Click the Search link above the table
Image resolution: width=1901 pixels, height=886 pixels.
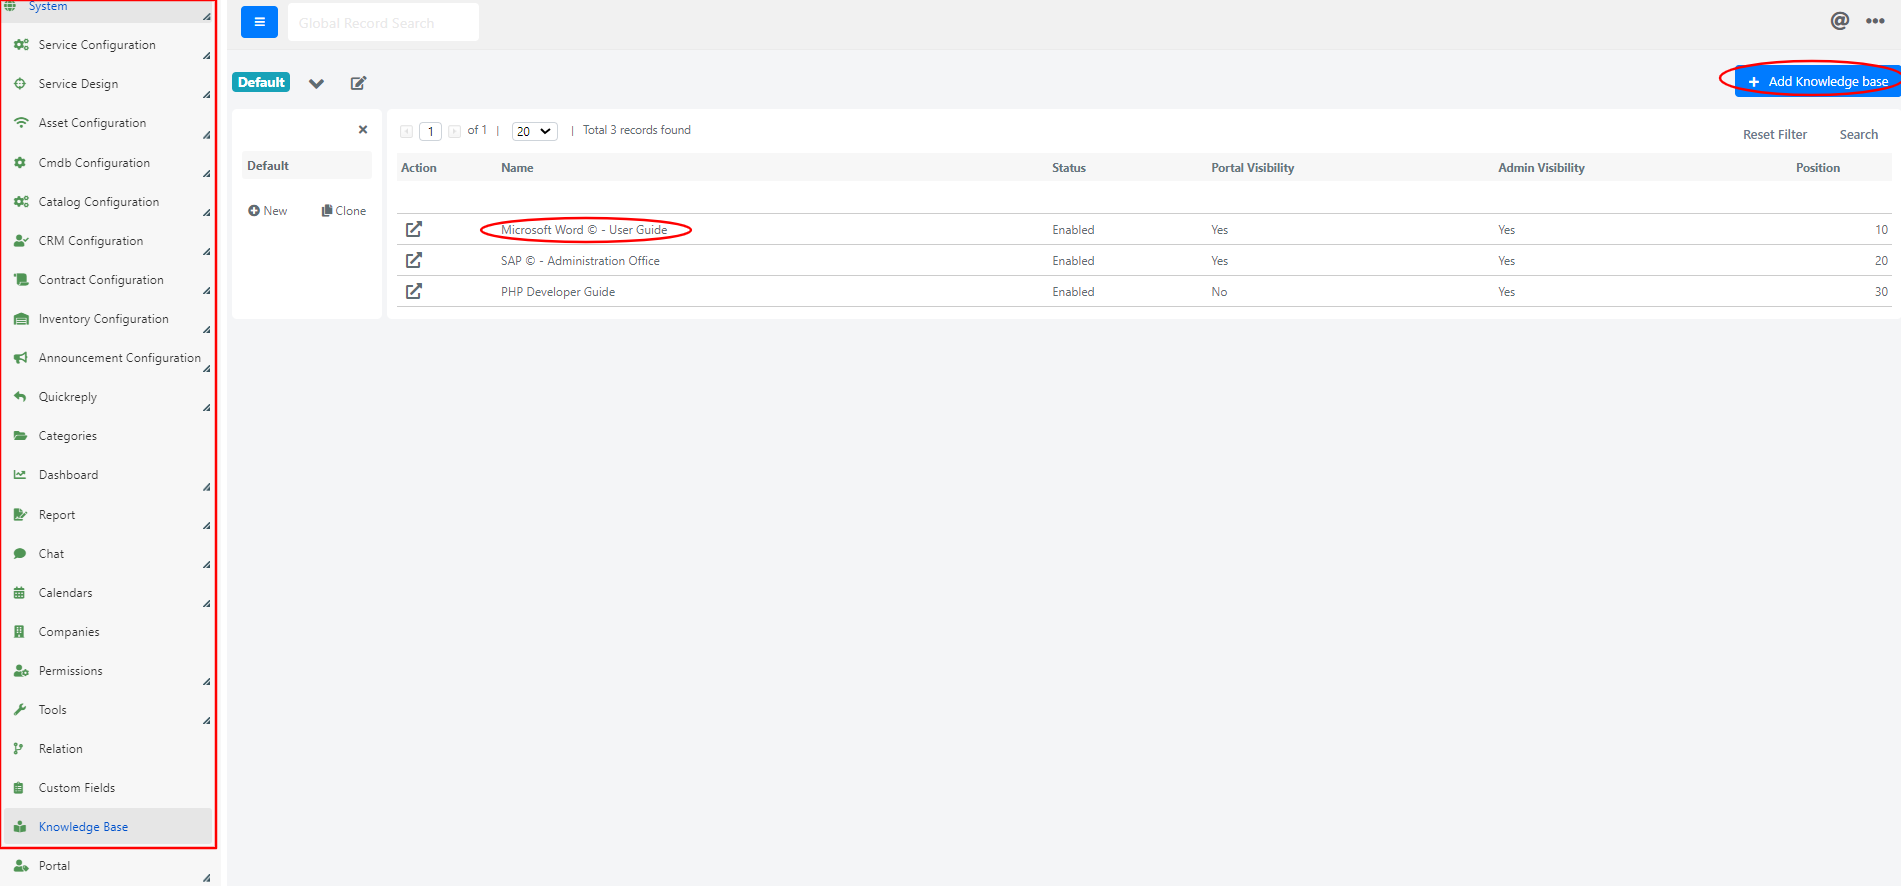[1859, 135]
